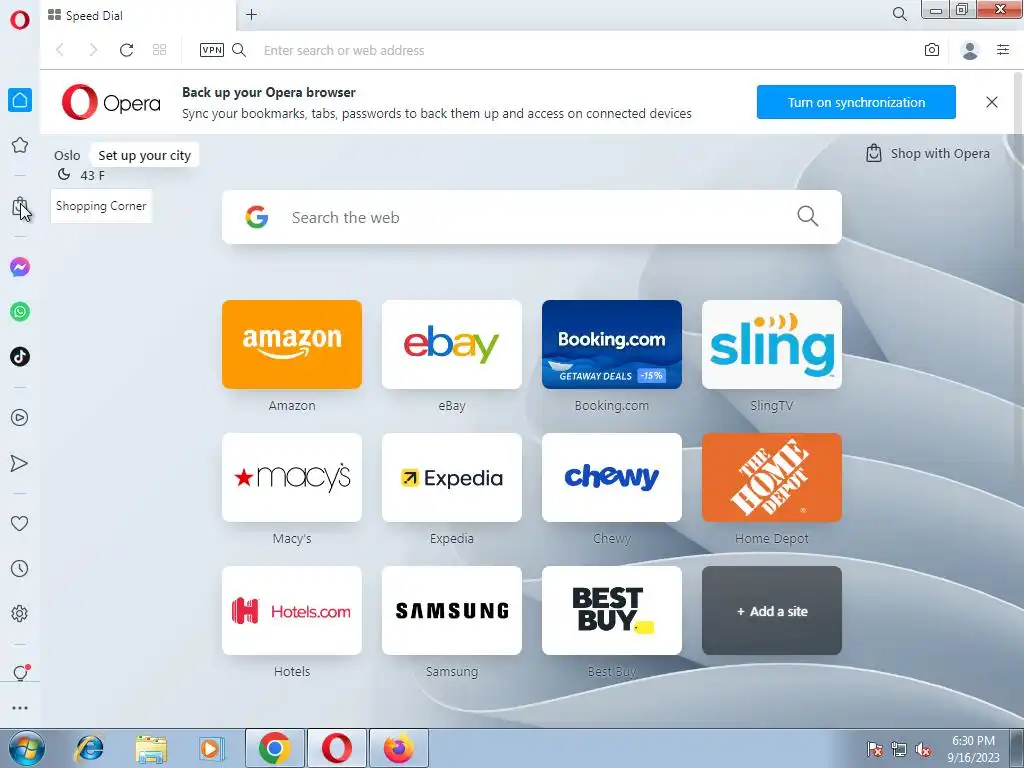This screenshot has height=768, width=1024.
Task: Click the Forward navigation arrow
Action: [x=93, y=50]
